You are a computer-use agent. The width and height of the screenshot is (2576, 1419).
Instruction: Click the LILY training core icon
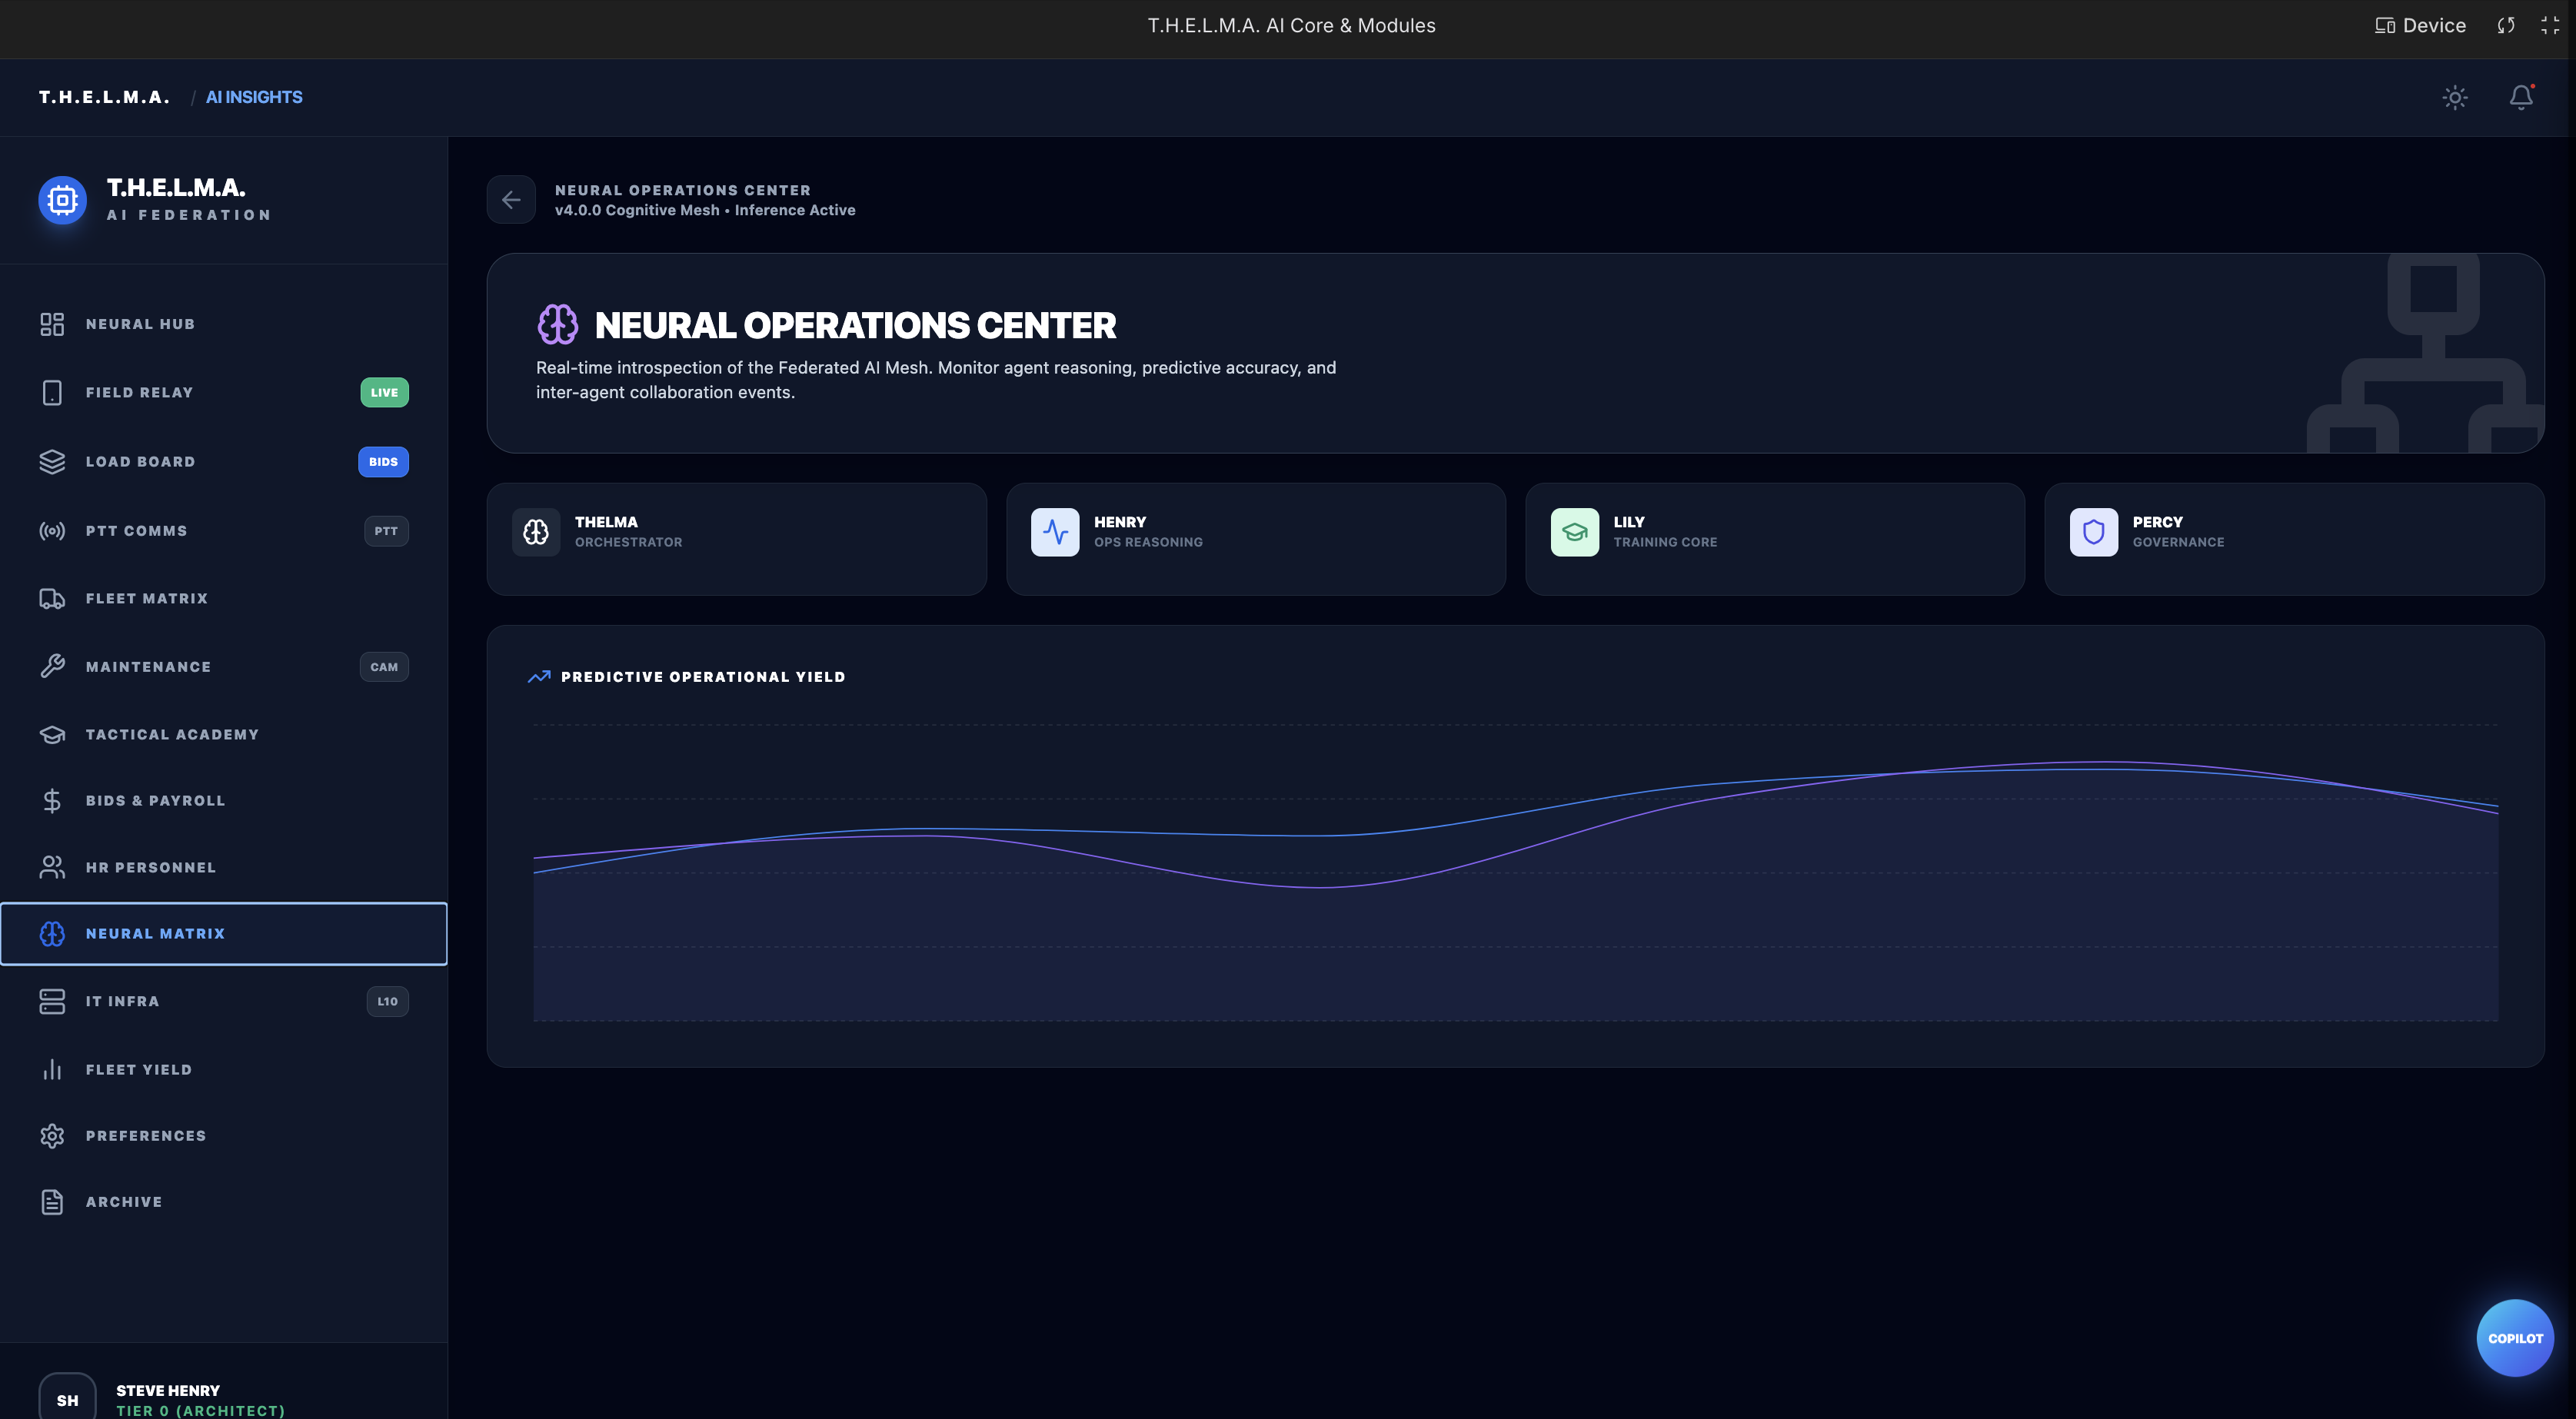tap(1574, 532)
